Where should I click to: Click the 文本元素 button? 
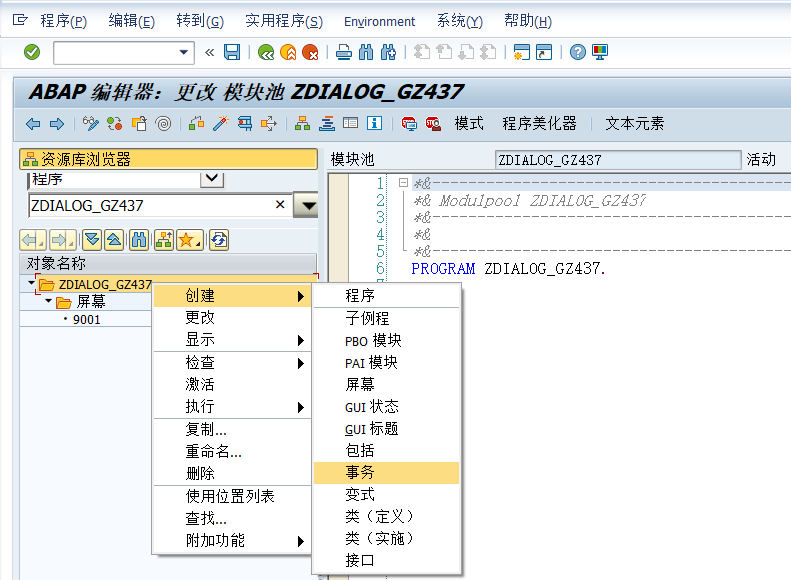634,124
